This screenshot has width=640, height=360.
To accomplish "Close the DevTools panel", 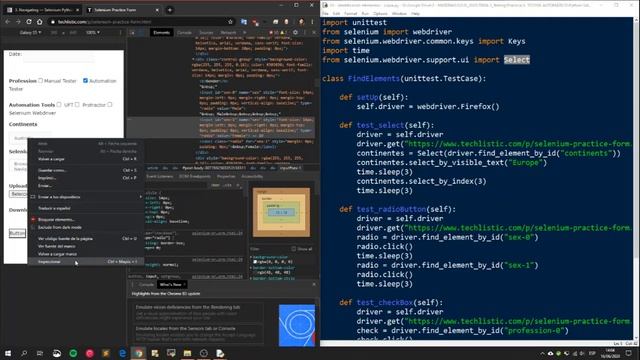I will pyautogui.click(x=314, y=33).
